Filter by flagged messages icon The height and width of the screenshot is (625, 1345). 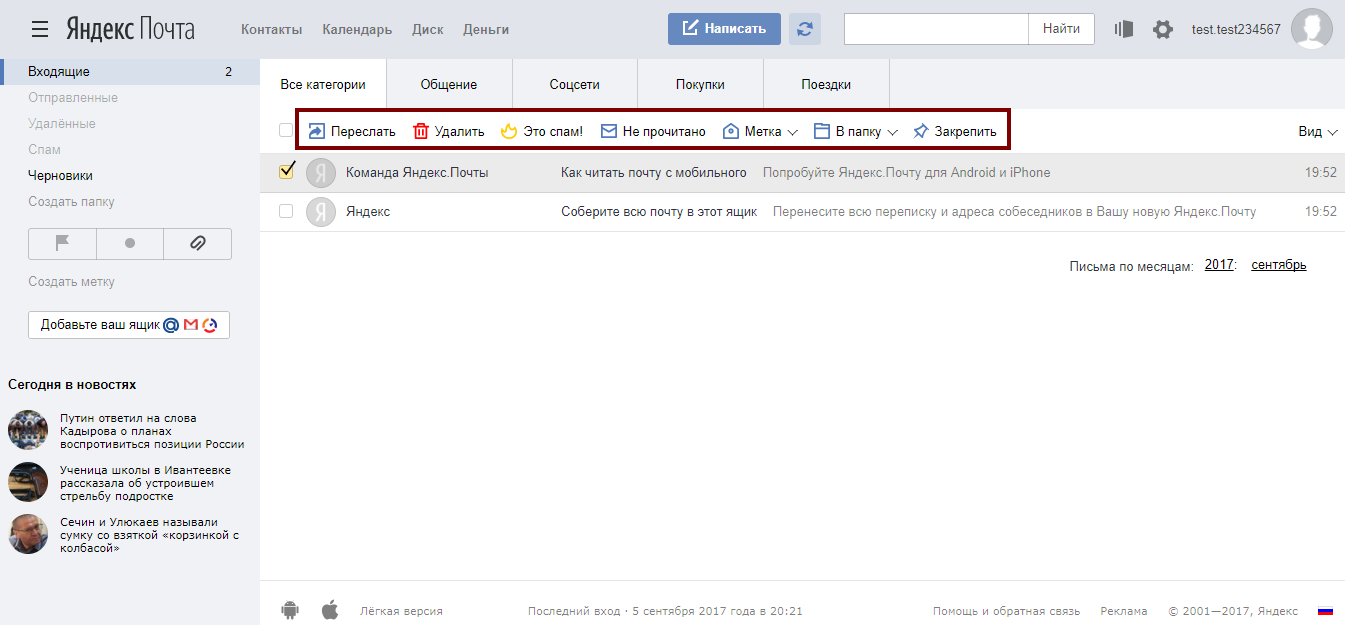pyautogui.click(x=62, y=244)
